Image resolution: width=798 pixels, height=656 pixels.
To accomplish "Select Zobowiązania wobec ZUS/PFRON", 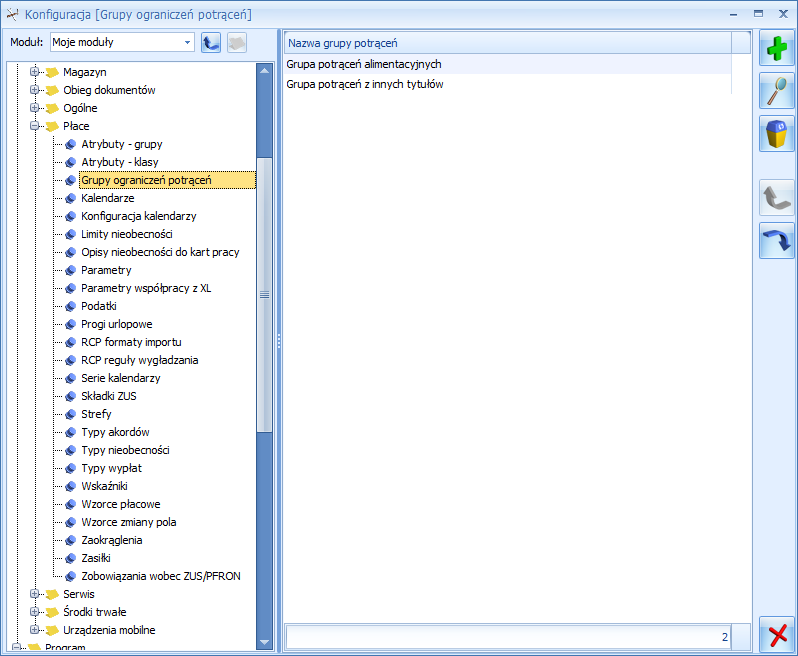I will point(161,576).
